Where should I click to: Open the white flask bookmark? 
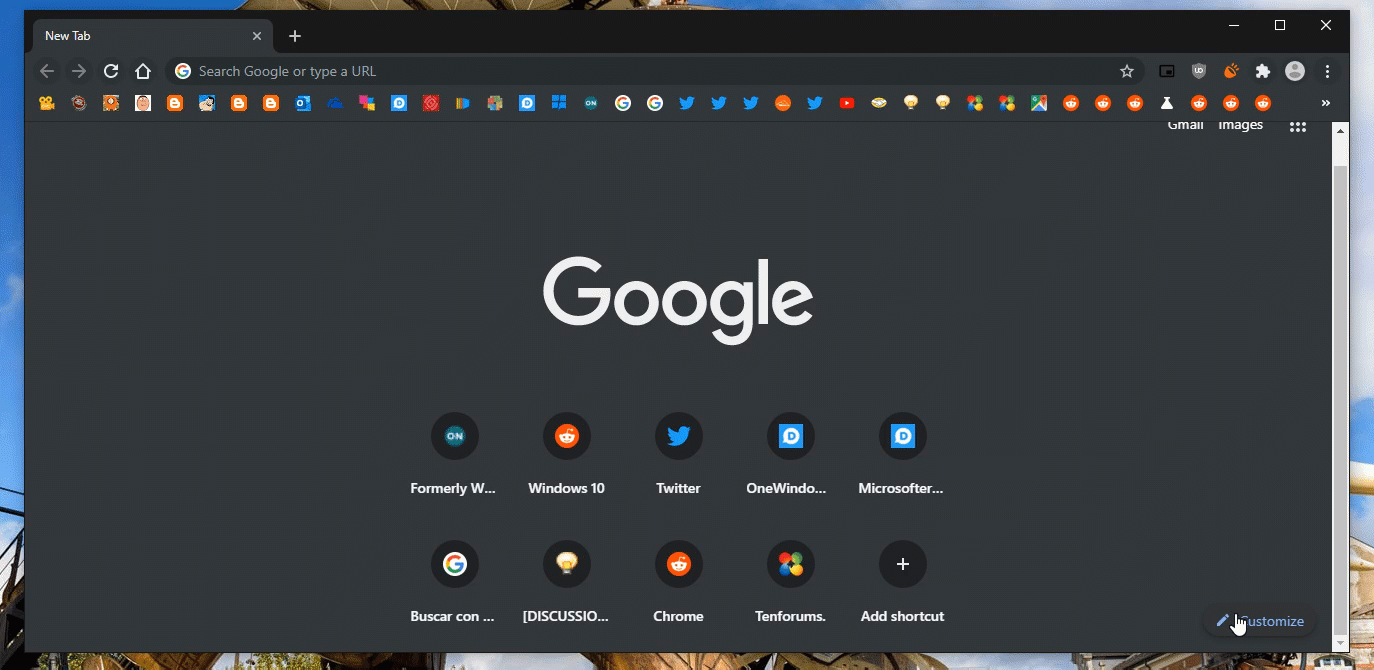(1167, 103)
